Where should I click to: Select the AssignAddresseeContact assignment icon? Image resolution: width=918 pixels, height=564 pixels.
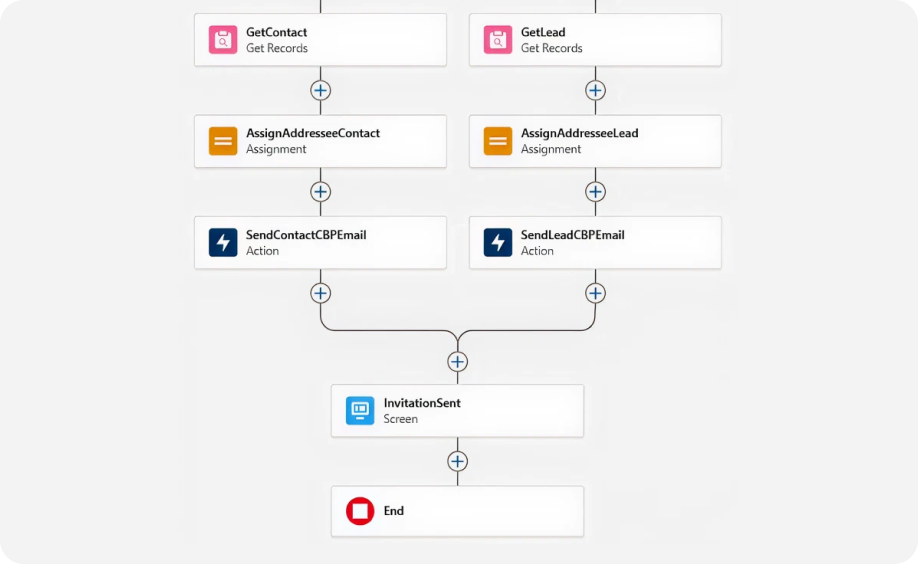(223, 141)
